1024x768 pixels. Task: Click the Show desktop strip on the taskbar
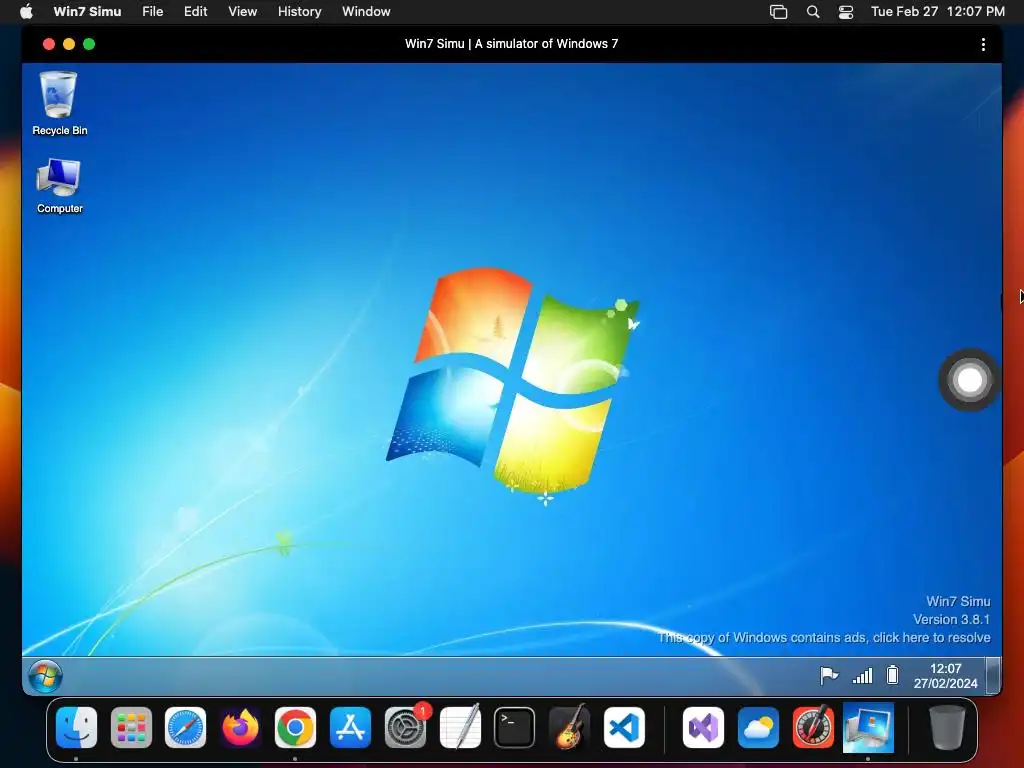click(x=993, y=676)
